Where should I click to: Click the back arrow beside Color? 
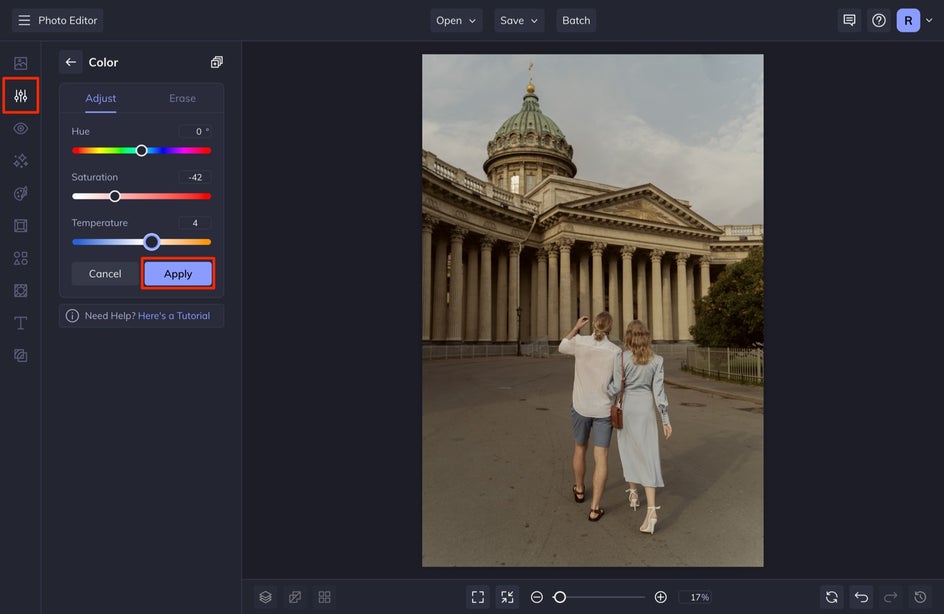[71, 62]
